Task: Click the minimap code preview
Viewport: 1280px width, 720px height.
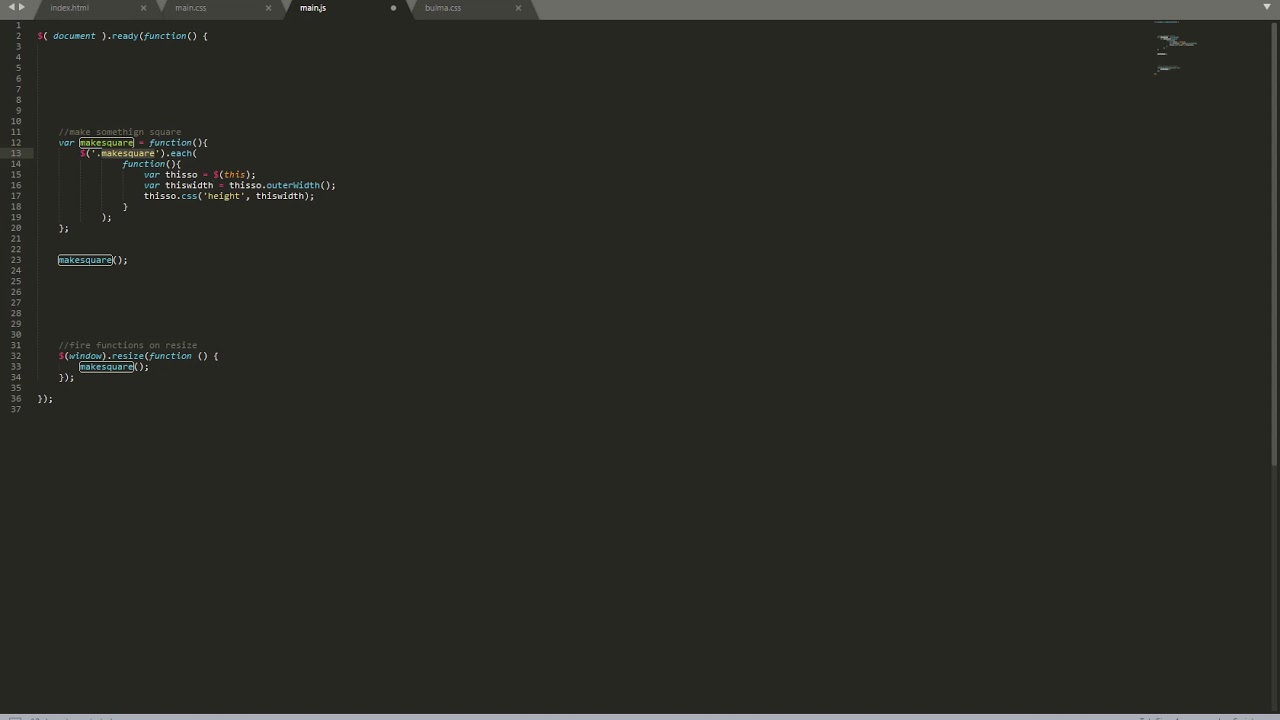Action: click(x=1175, y=47)
